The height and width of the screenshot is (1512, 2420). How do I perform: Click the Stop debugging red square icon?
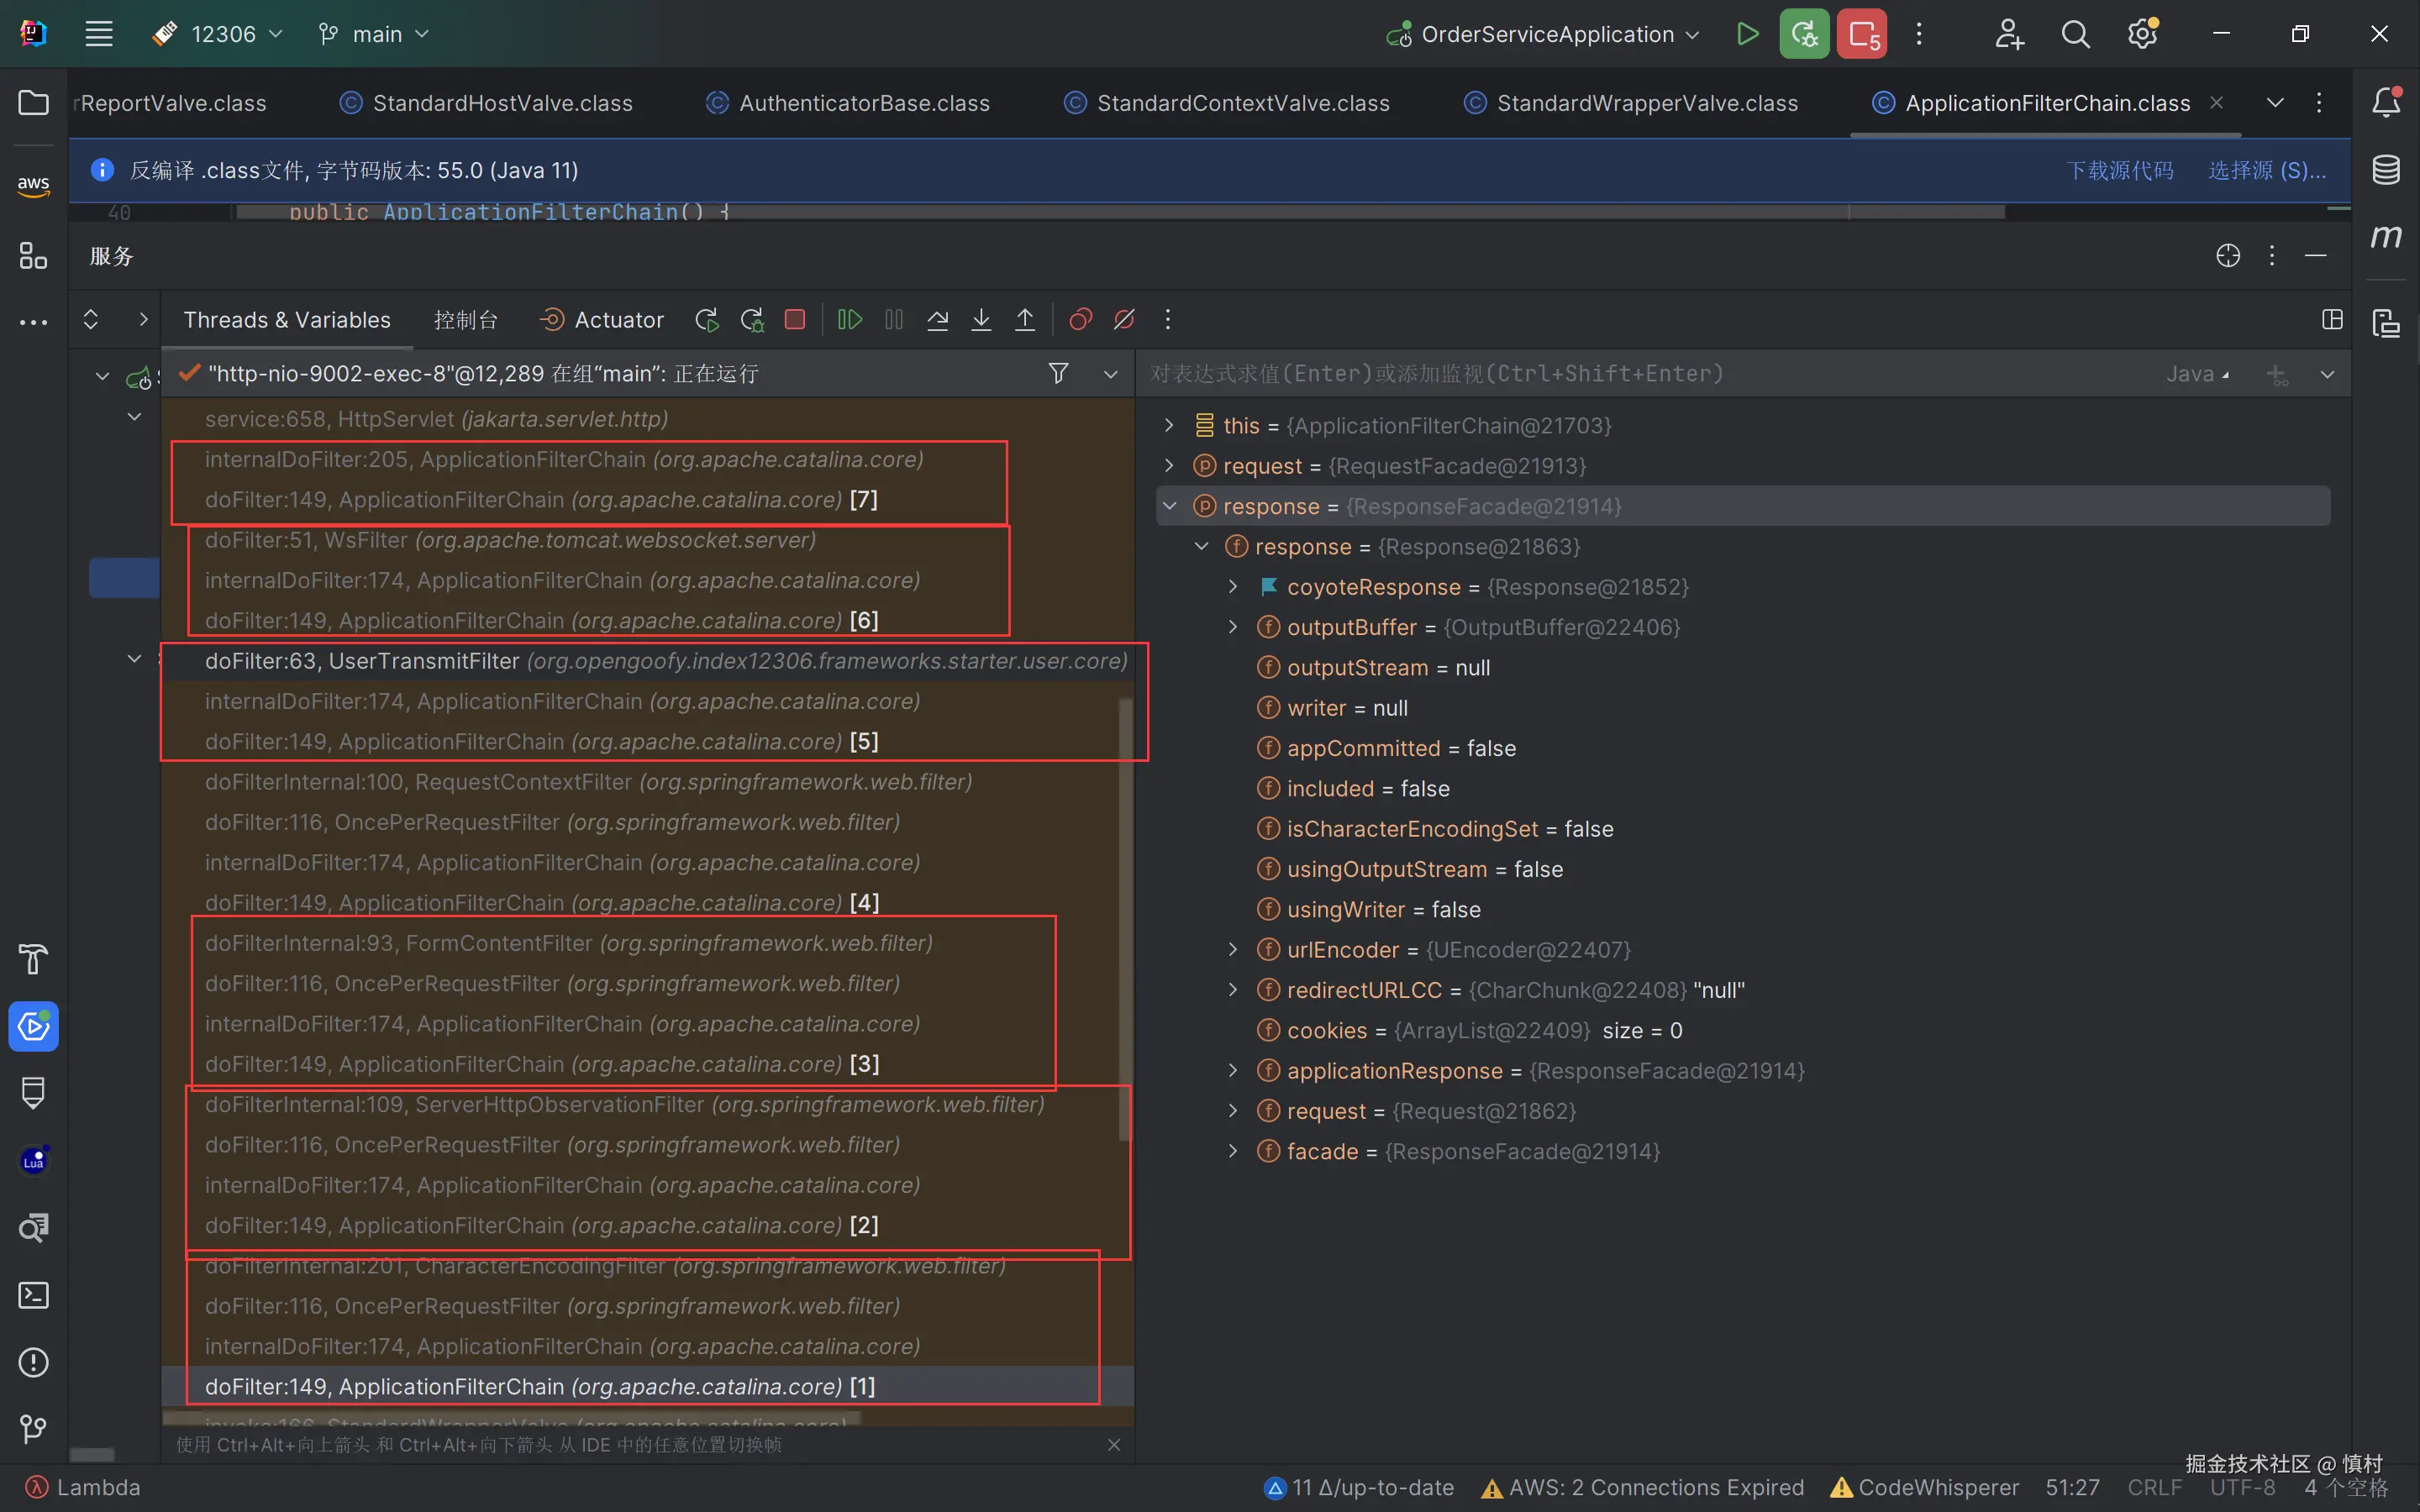click(795, 320)
